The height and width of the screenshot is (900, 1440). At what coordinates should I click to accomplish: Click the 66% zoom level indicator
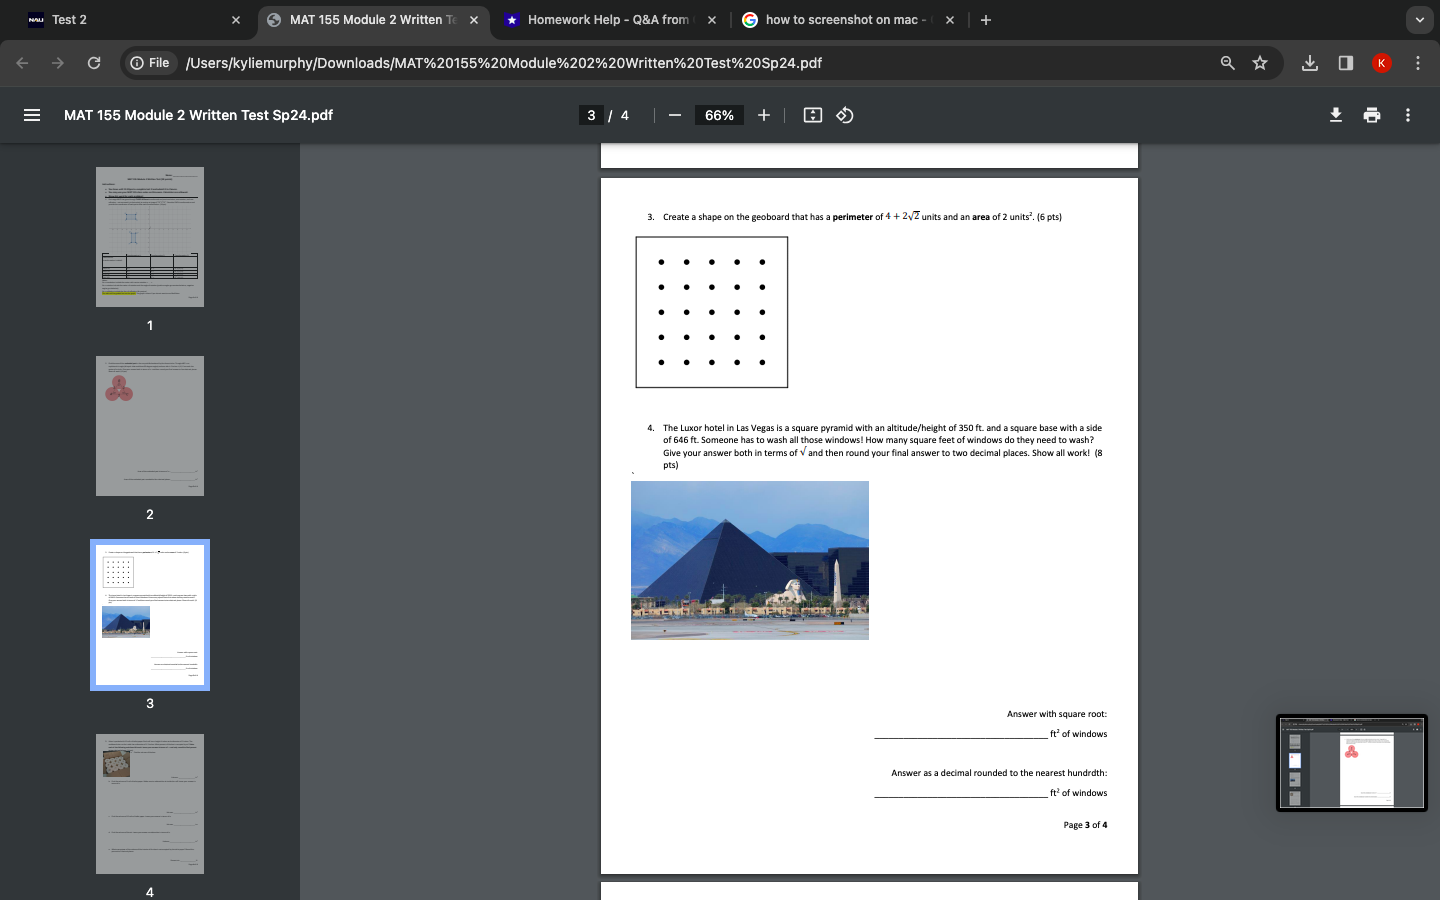[719, 115]
